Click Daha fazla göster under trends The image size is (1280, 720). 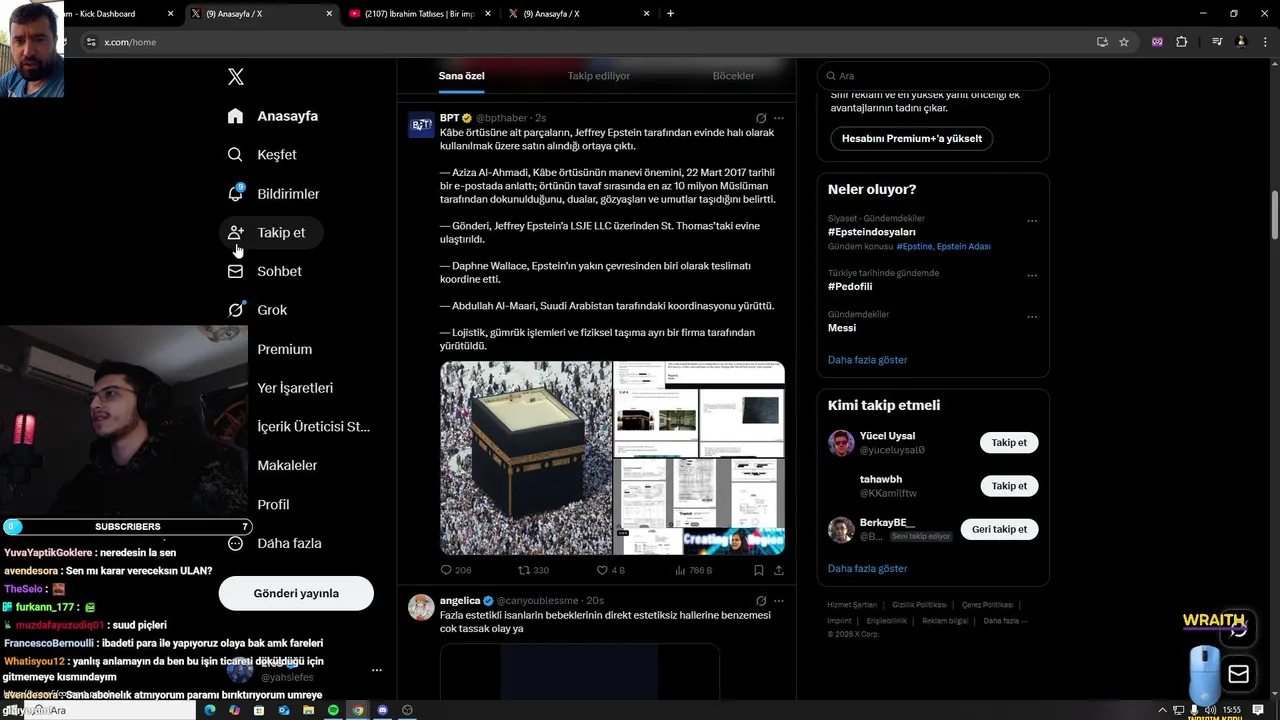[867, 360]
